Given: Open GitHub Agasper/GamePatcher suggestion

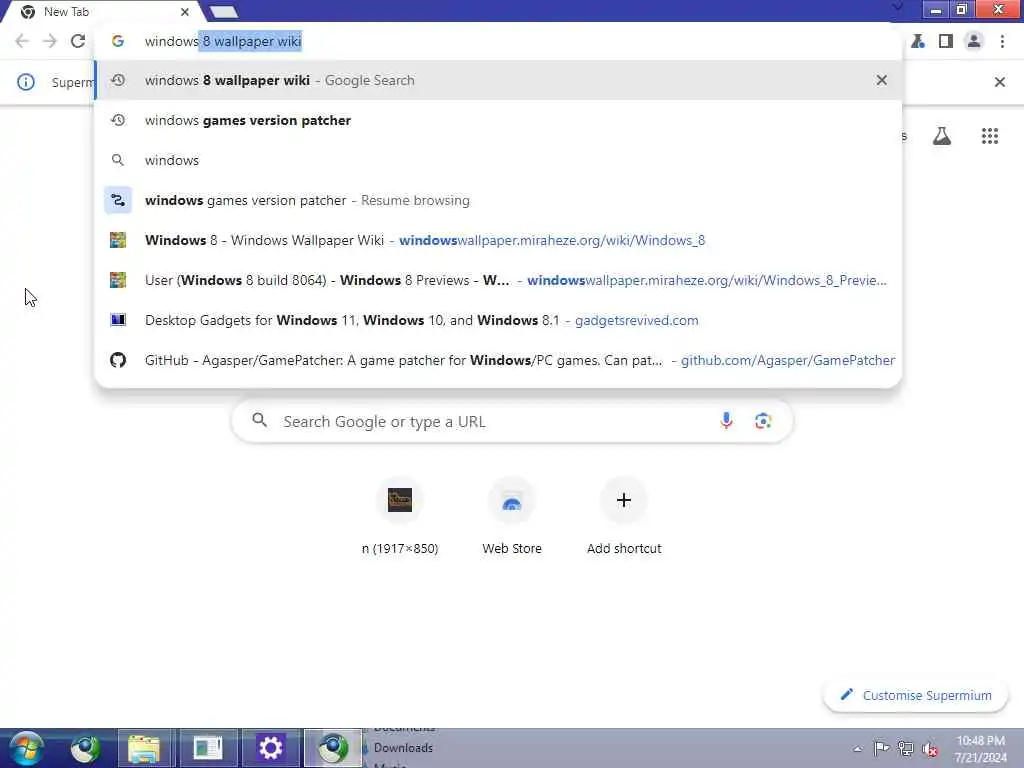Looking at the screenshot, I should (x=498, y=360).
